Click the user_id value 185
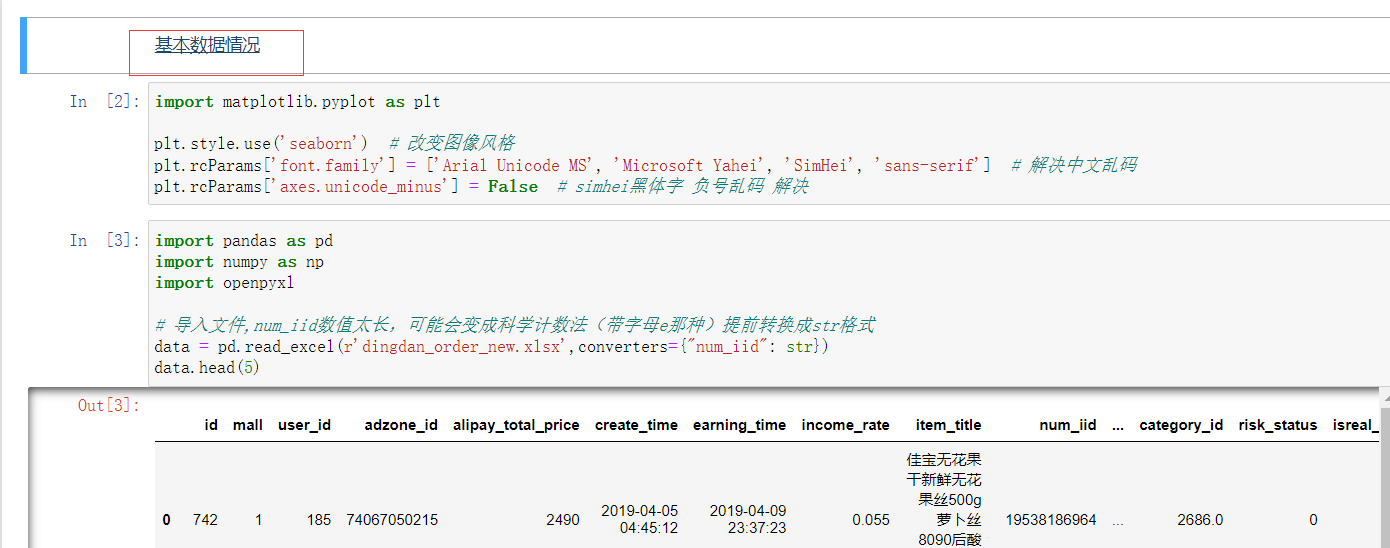This screenshot has width=1390, height=548. coord(319,520)
